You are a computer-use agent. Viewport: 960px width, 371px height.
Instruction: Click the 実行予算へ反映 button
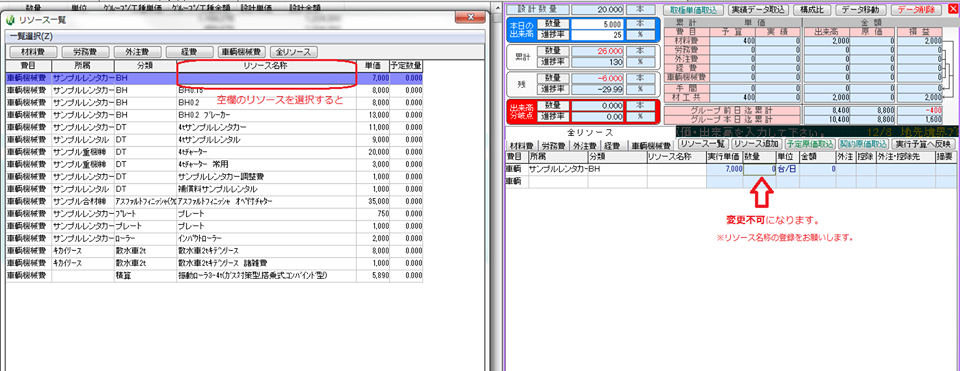point(923,143)
